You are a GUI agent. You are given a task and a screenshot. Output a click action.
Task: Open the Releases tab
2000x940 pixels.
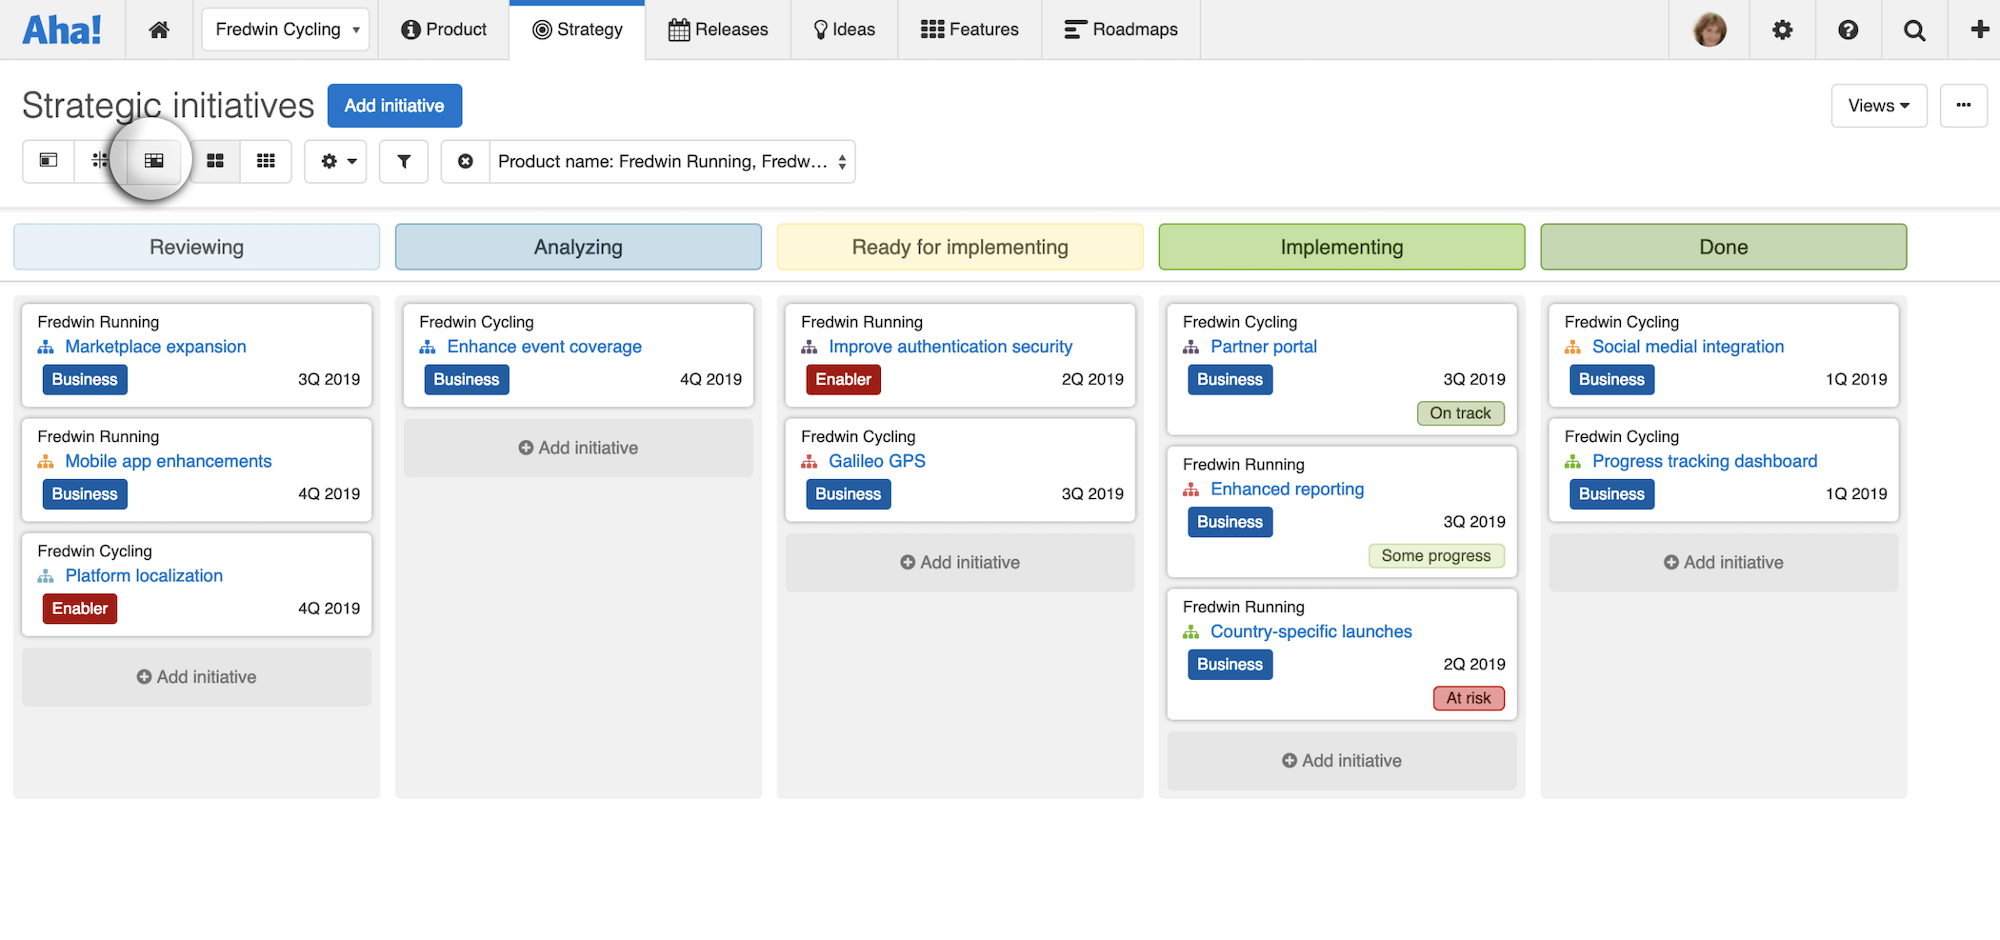[718, 30]
